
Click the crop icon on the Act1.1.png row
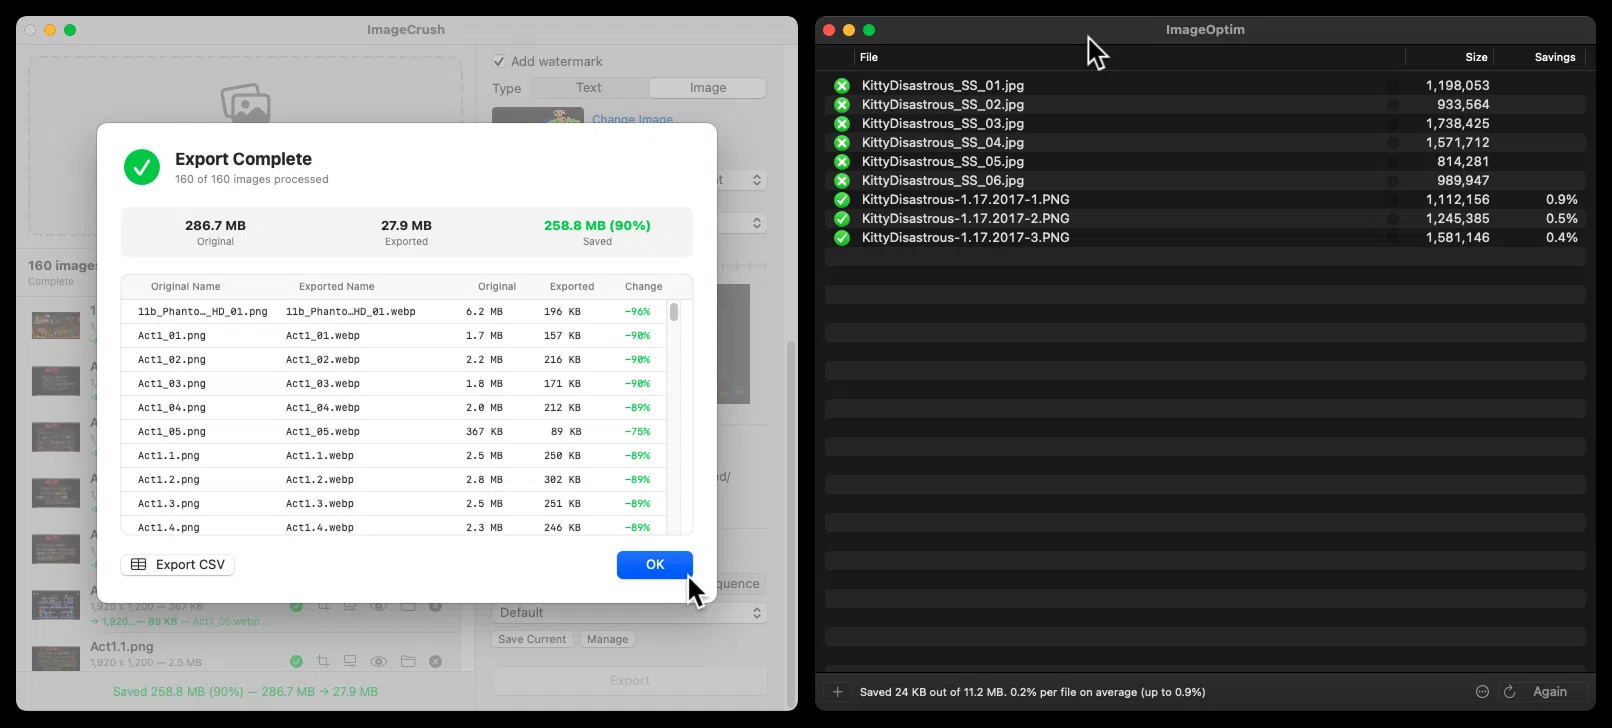[x=323, y=661]
